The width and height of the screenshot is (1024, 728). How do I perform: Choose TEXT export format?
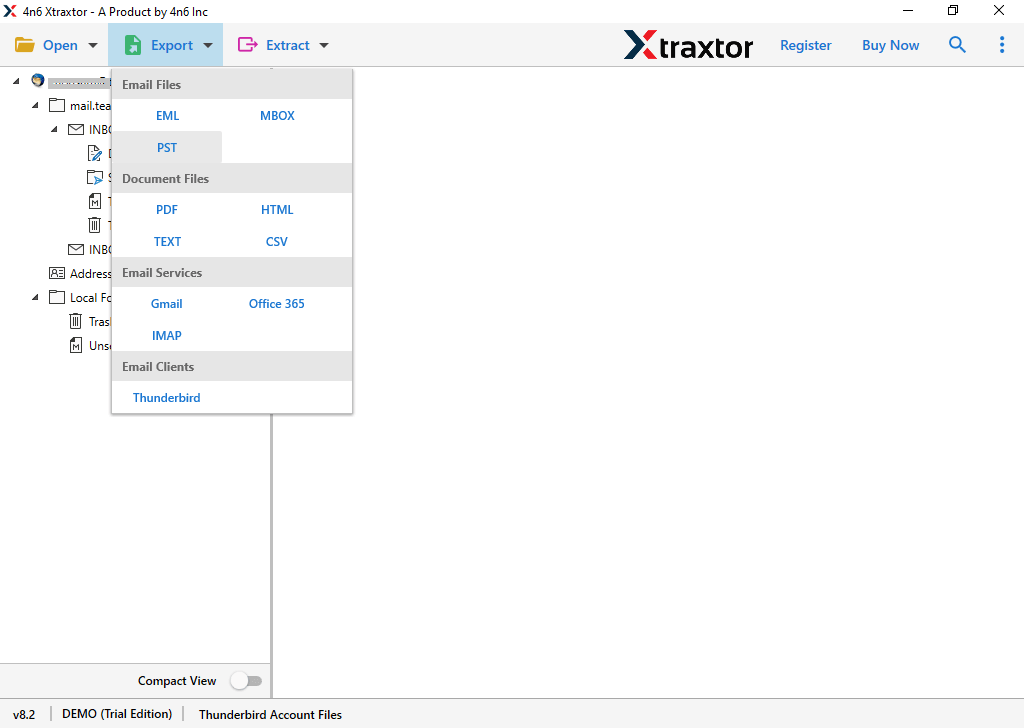(x=167, y=242)
